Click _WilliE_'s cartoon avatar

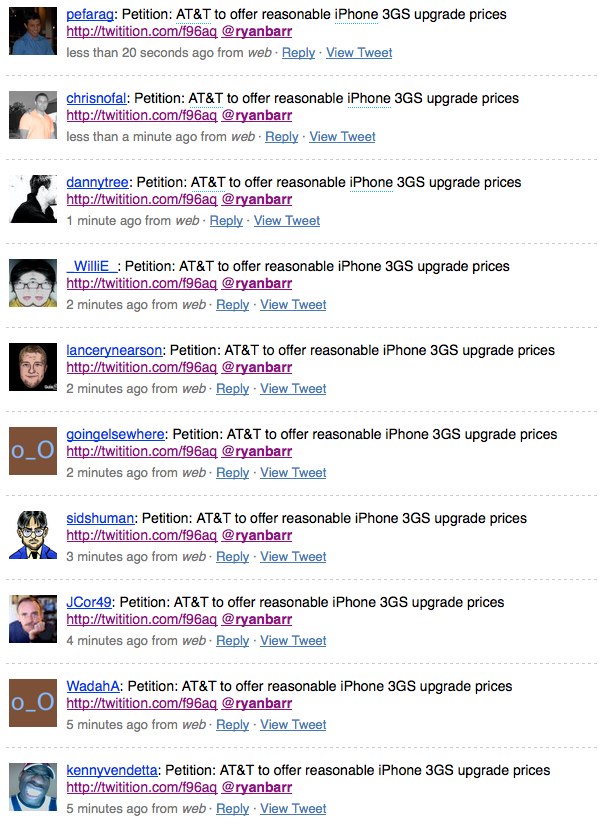[33, 283]
